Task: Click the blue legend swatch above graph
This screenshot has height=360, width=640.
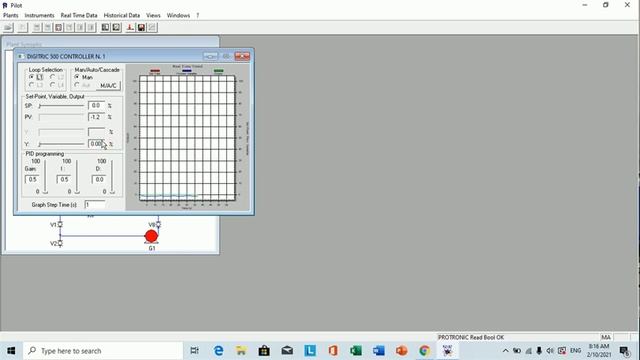Action: (187, 71)
